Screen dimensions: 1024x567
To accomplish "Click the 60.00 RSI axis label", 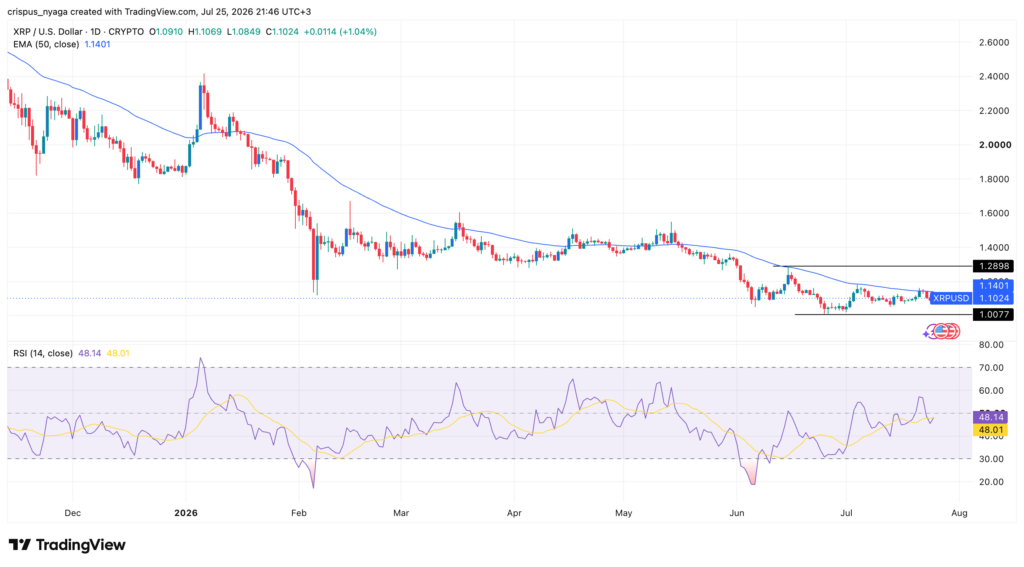I will click(x=991, y=391).
